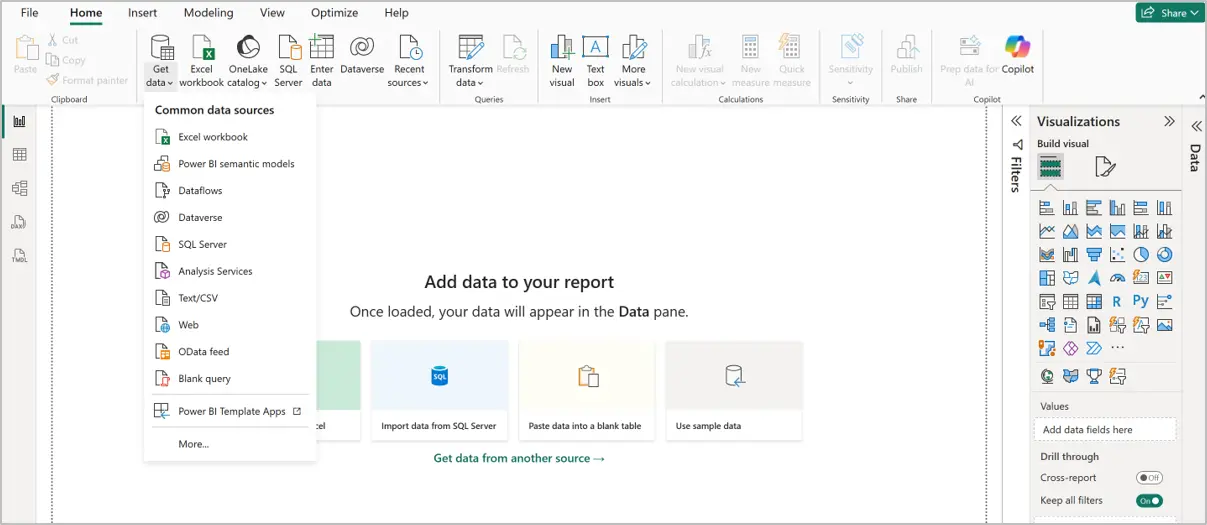1207x525 pixels.
Task: Select the image visual
Action: (x=1164, y=325)
